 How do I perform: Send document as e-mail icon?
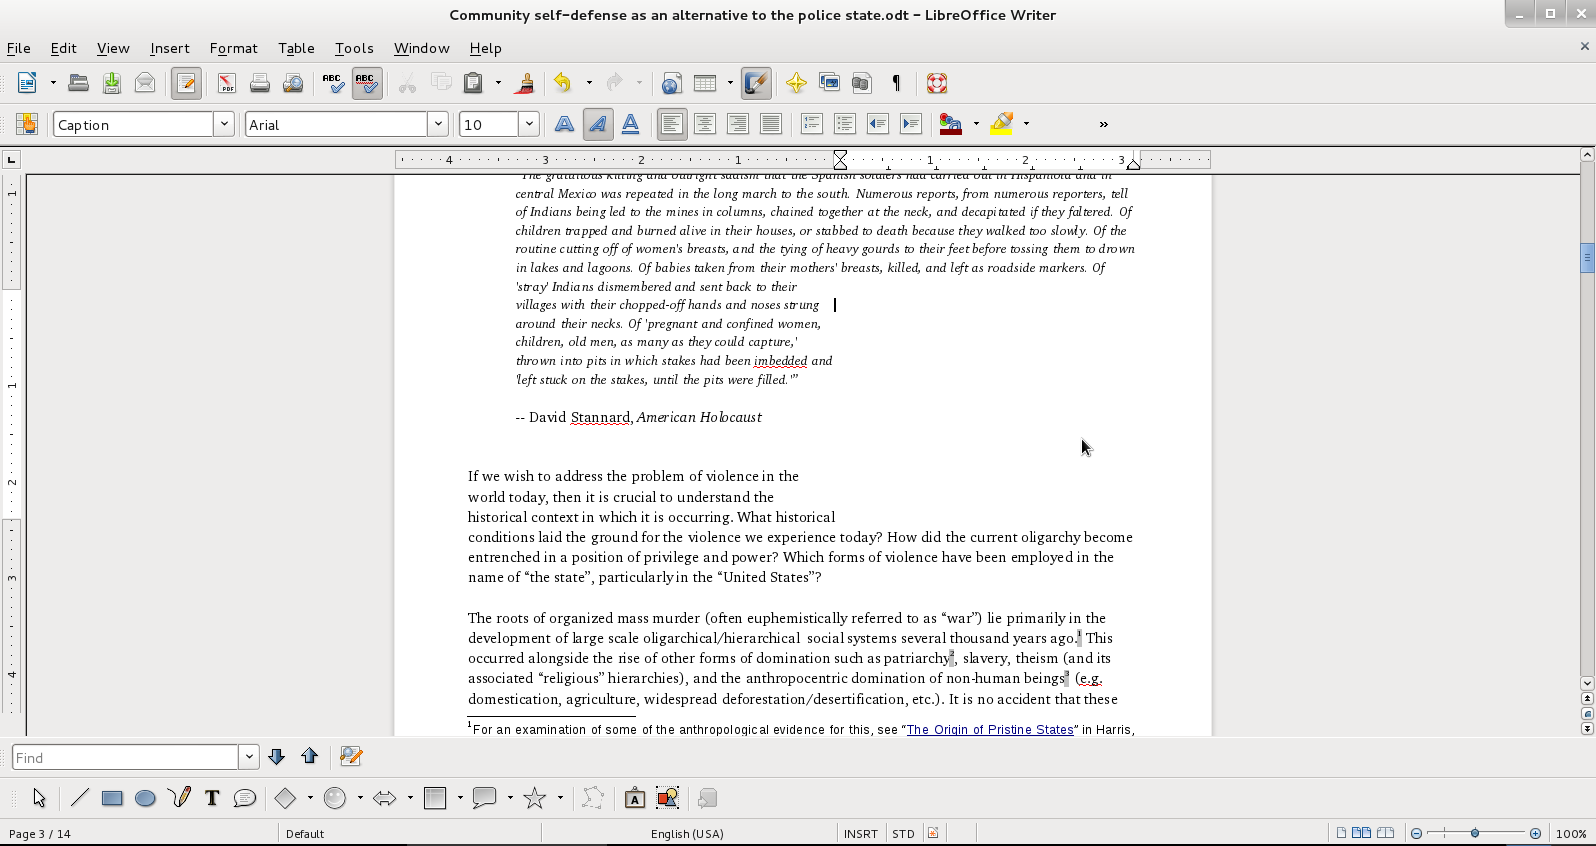coord(145,83)
